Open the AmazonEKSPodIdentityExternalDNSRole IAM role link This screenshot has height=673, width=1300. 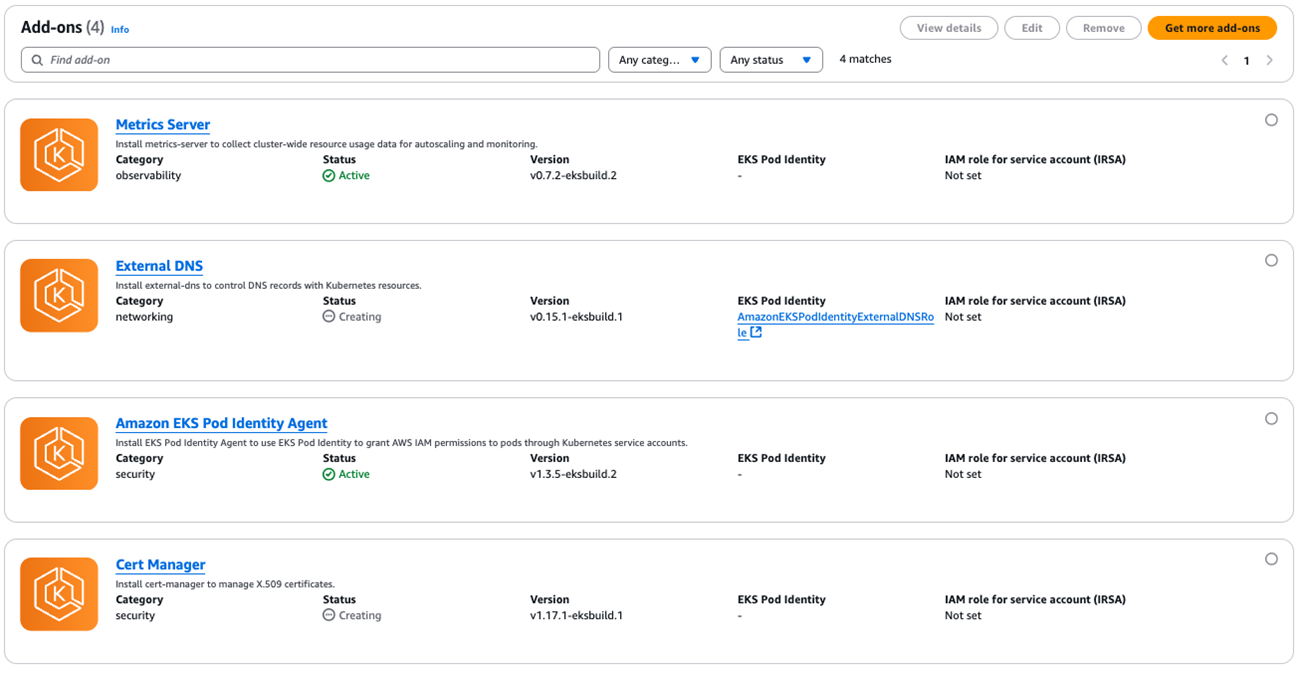pyautogui.click(x=835, y=316)
